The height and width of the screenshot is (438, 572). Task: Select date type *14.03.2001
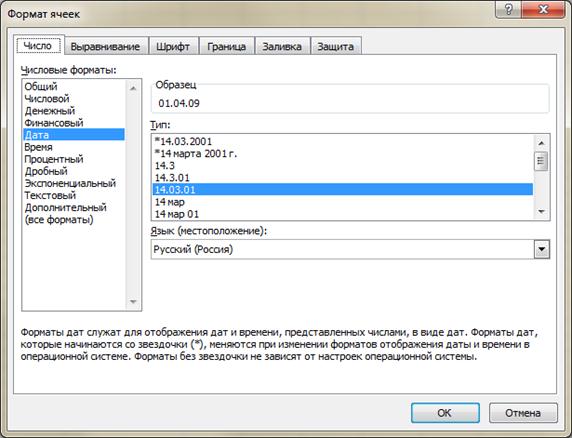343,141
